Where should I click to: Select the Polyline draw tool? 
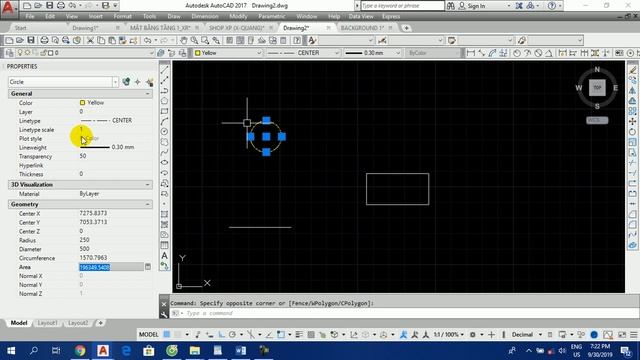click(164, 90)
